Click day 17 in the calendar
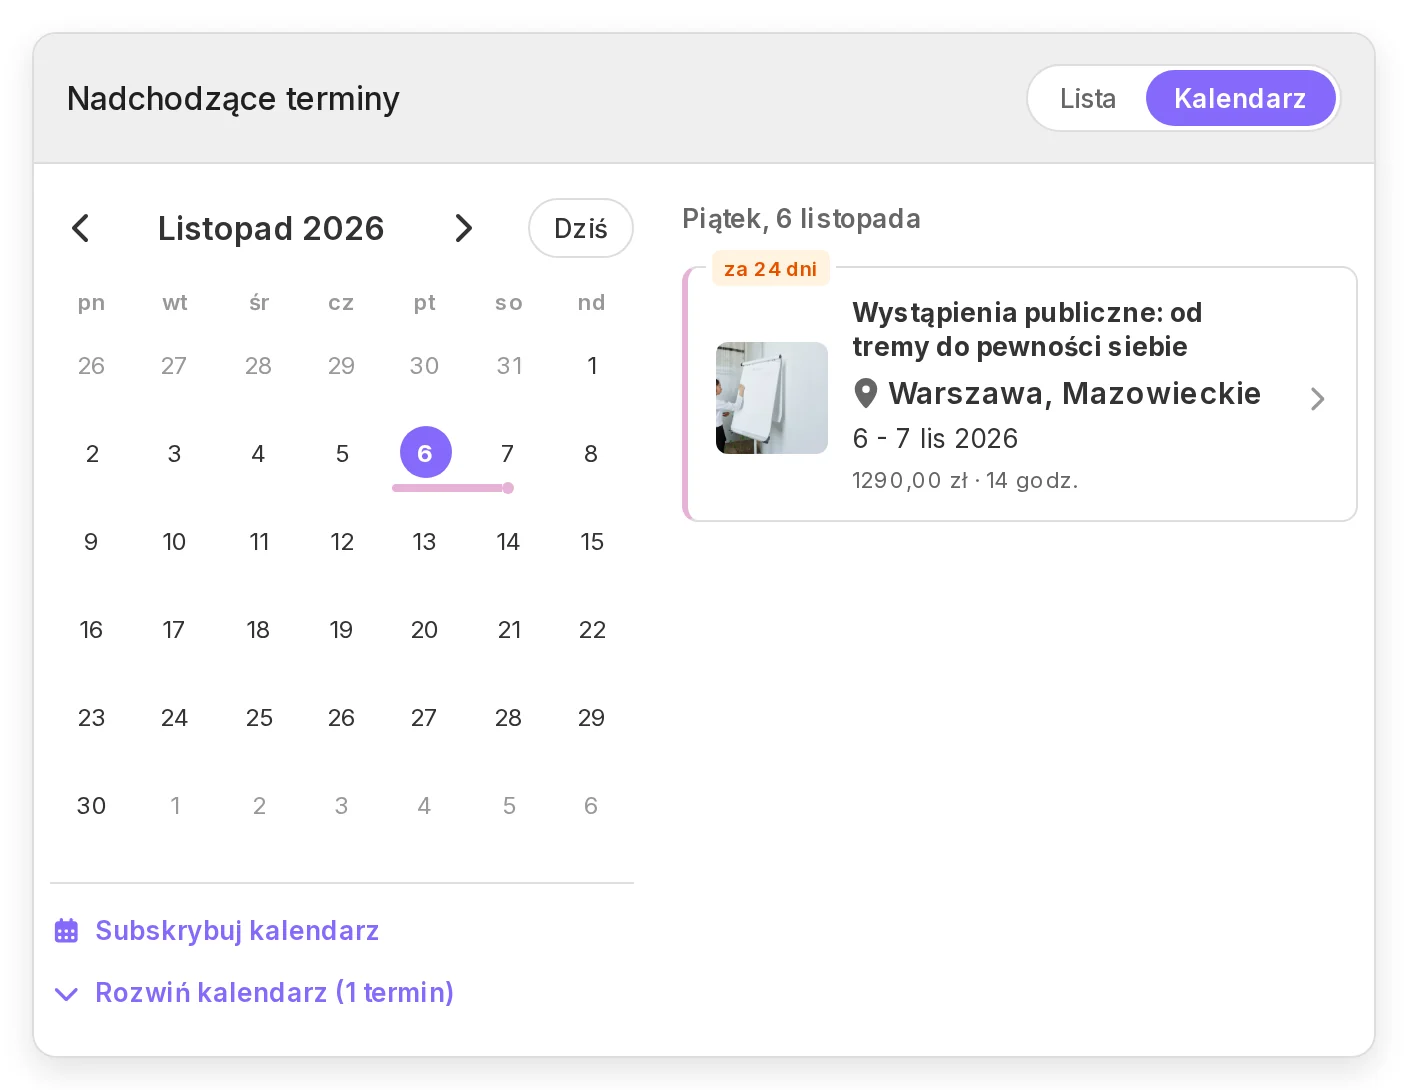This screenshot has height=1090, width=1408. pyautogui.click(x=174, y=630)
